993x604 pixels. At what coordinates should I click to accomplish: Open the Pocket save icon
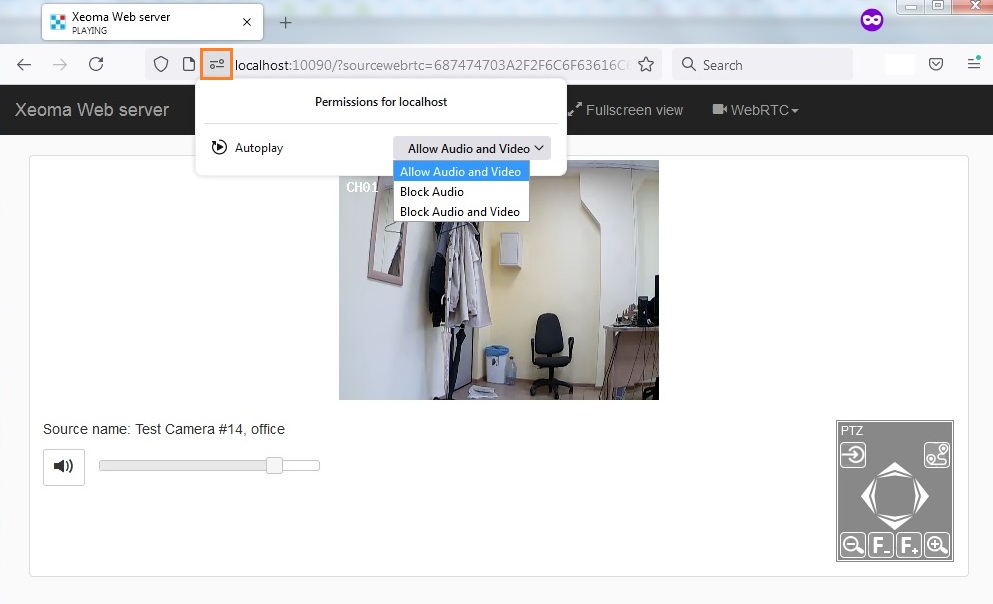[x=936, y=64]
